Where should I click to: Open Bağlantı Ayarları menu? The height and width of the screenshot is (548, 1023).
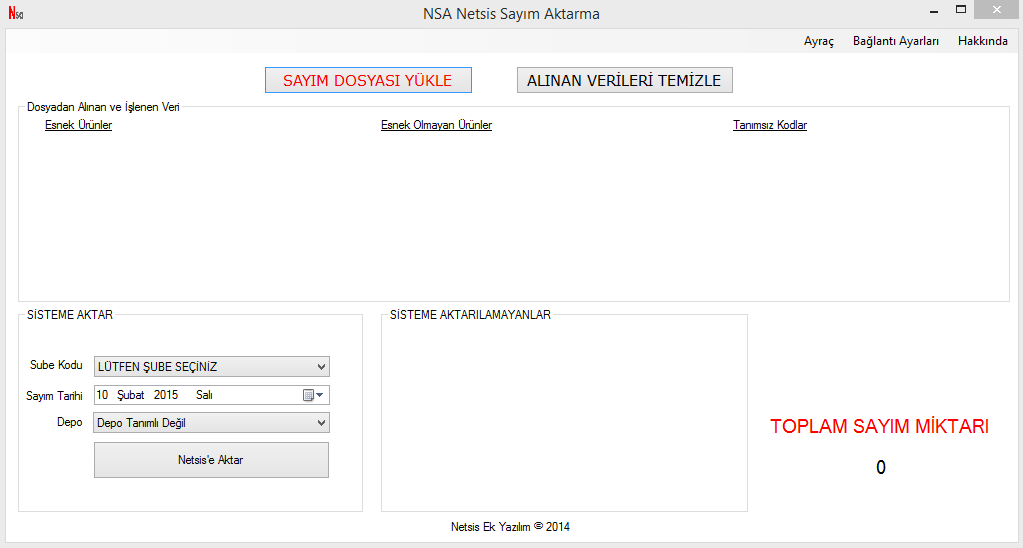pos(896,41)
